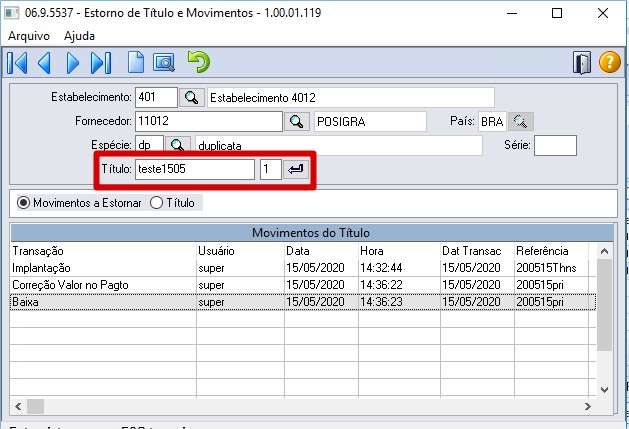The image size is (629, 429).
Task: Open the Arquivo menu
Action: tap(29, 36)
